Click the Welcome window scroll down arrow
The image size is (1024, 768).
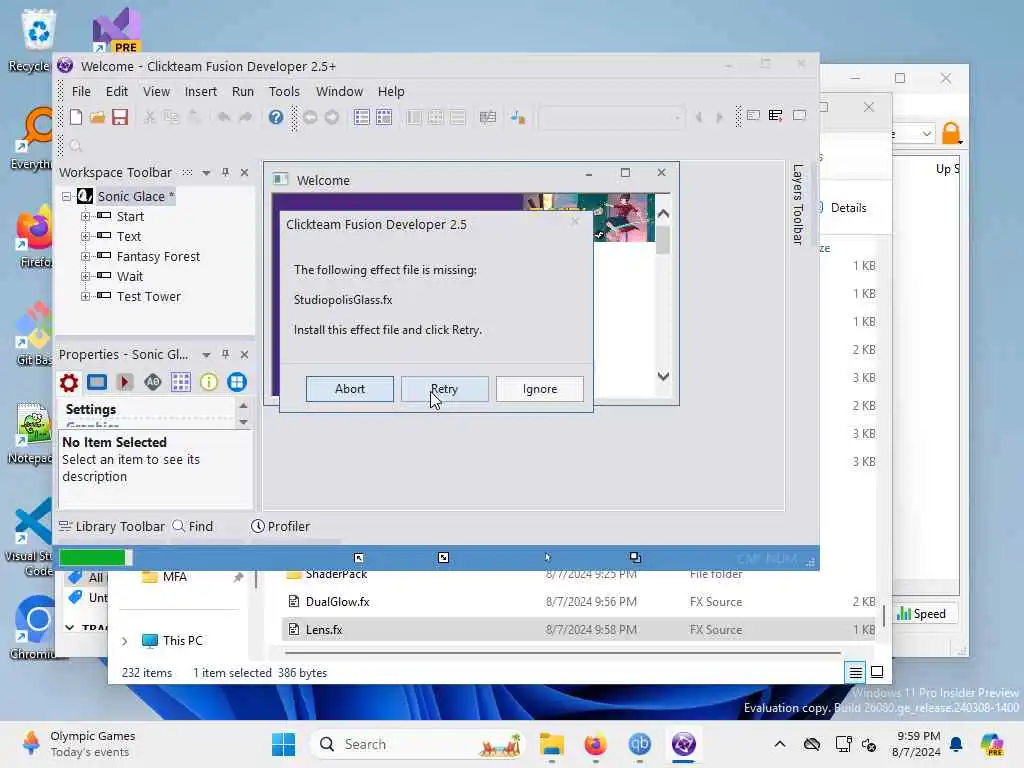pos(663,376)
